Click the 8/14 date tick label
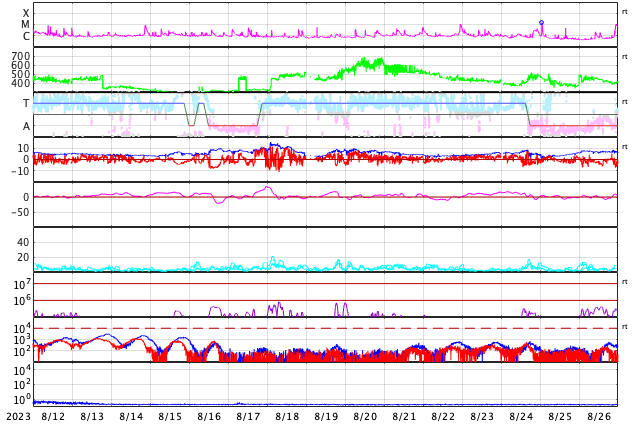The width and height of the screenshot is (634, 424). point(131,416)
